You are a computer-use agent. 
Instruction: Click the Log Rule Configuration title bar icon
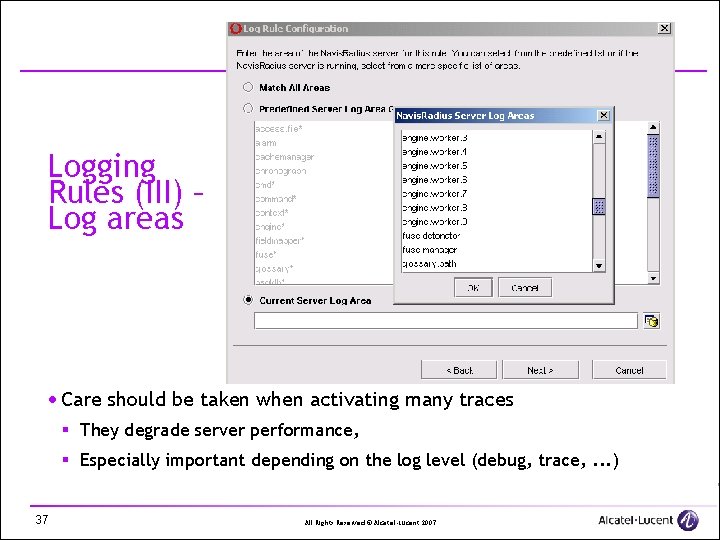[236, 28]
